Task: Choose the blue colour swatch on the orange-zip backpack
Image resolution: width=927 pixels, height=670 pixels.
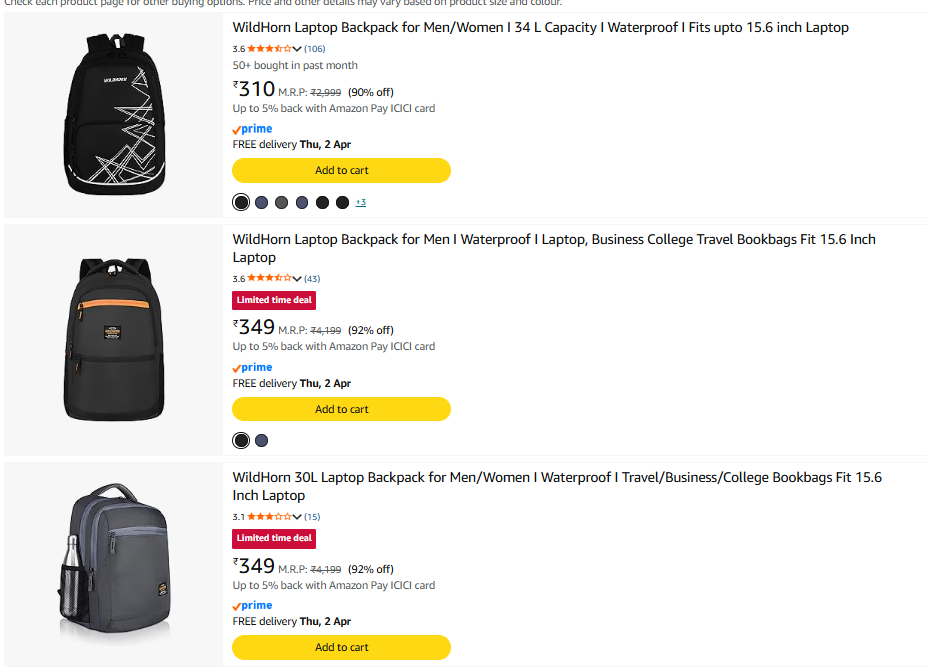Action: click(262, 441)
